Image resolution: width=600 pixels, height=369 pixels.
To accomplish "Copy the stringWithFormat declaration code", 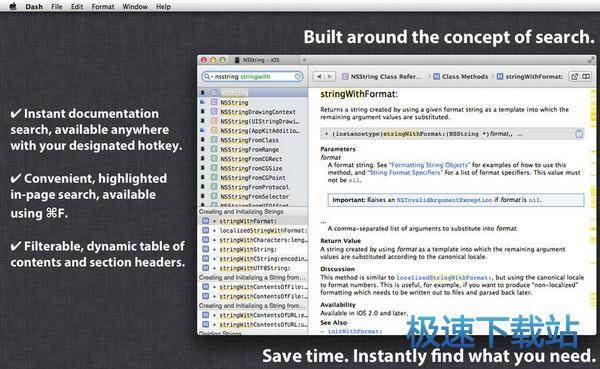I will 579,134.
